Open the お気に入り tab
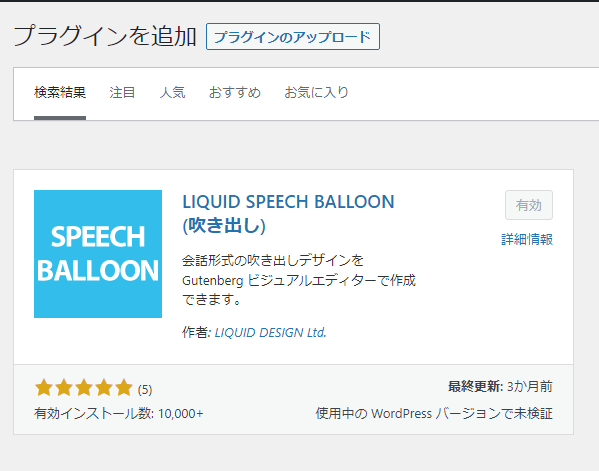 pos(316,92)
